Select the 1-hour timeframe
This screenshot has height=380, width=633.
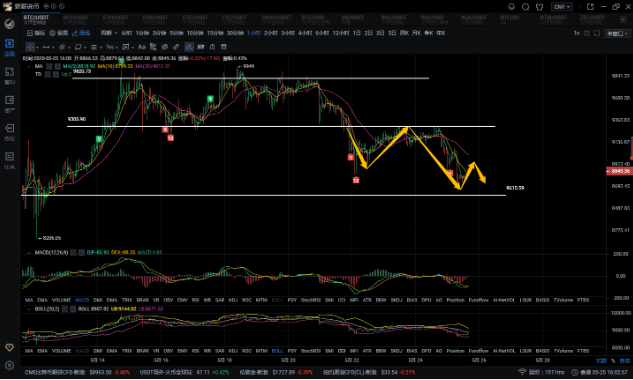pyautogui.click(x=254, y=33)
